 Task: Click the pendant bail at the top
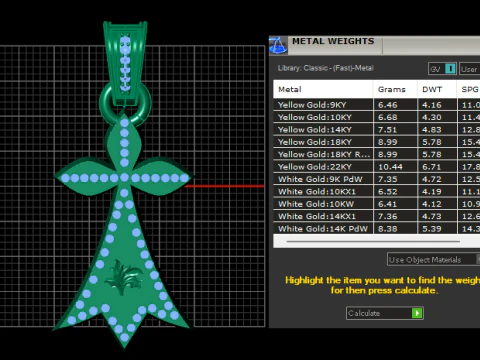point(125,63)
